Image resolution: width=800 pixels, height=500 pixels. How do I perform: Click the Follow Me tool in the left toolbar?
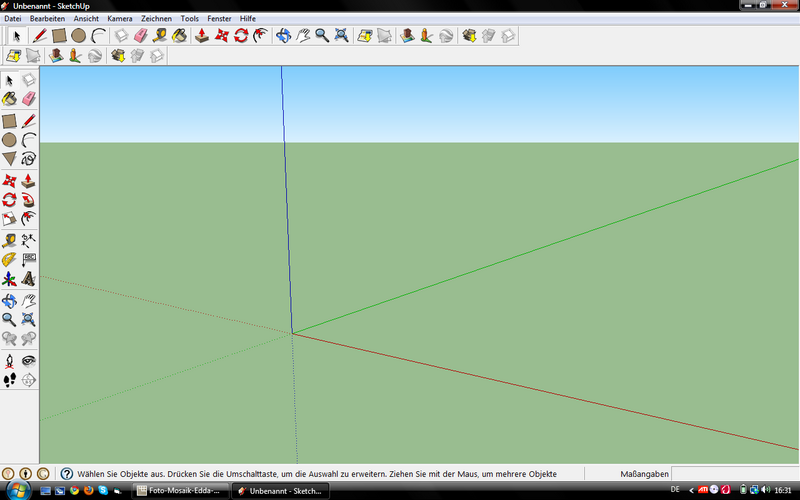point(29,200)
